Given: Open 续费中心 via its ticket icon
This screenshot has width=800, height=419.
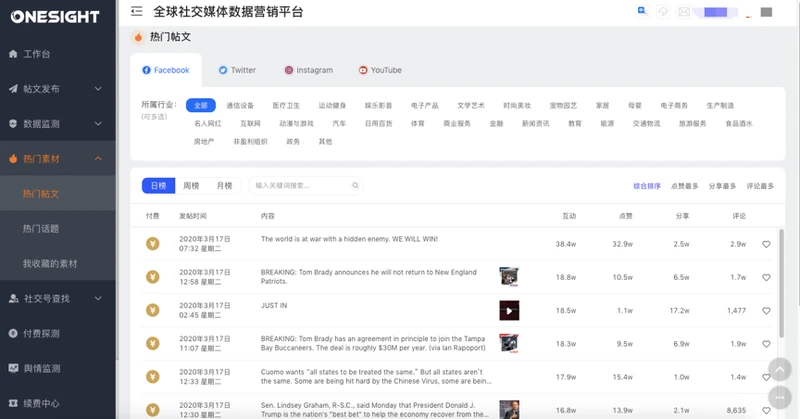Looking at the screenshot, I should point(13,403).
